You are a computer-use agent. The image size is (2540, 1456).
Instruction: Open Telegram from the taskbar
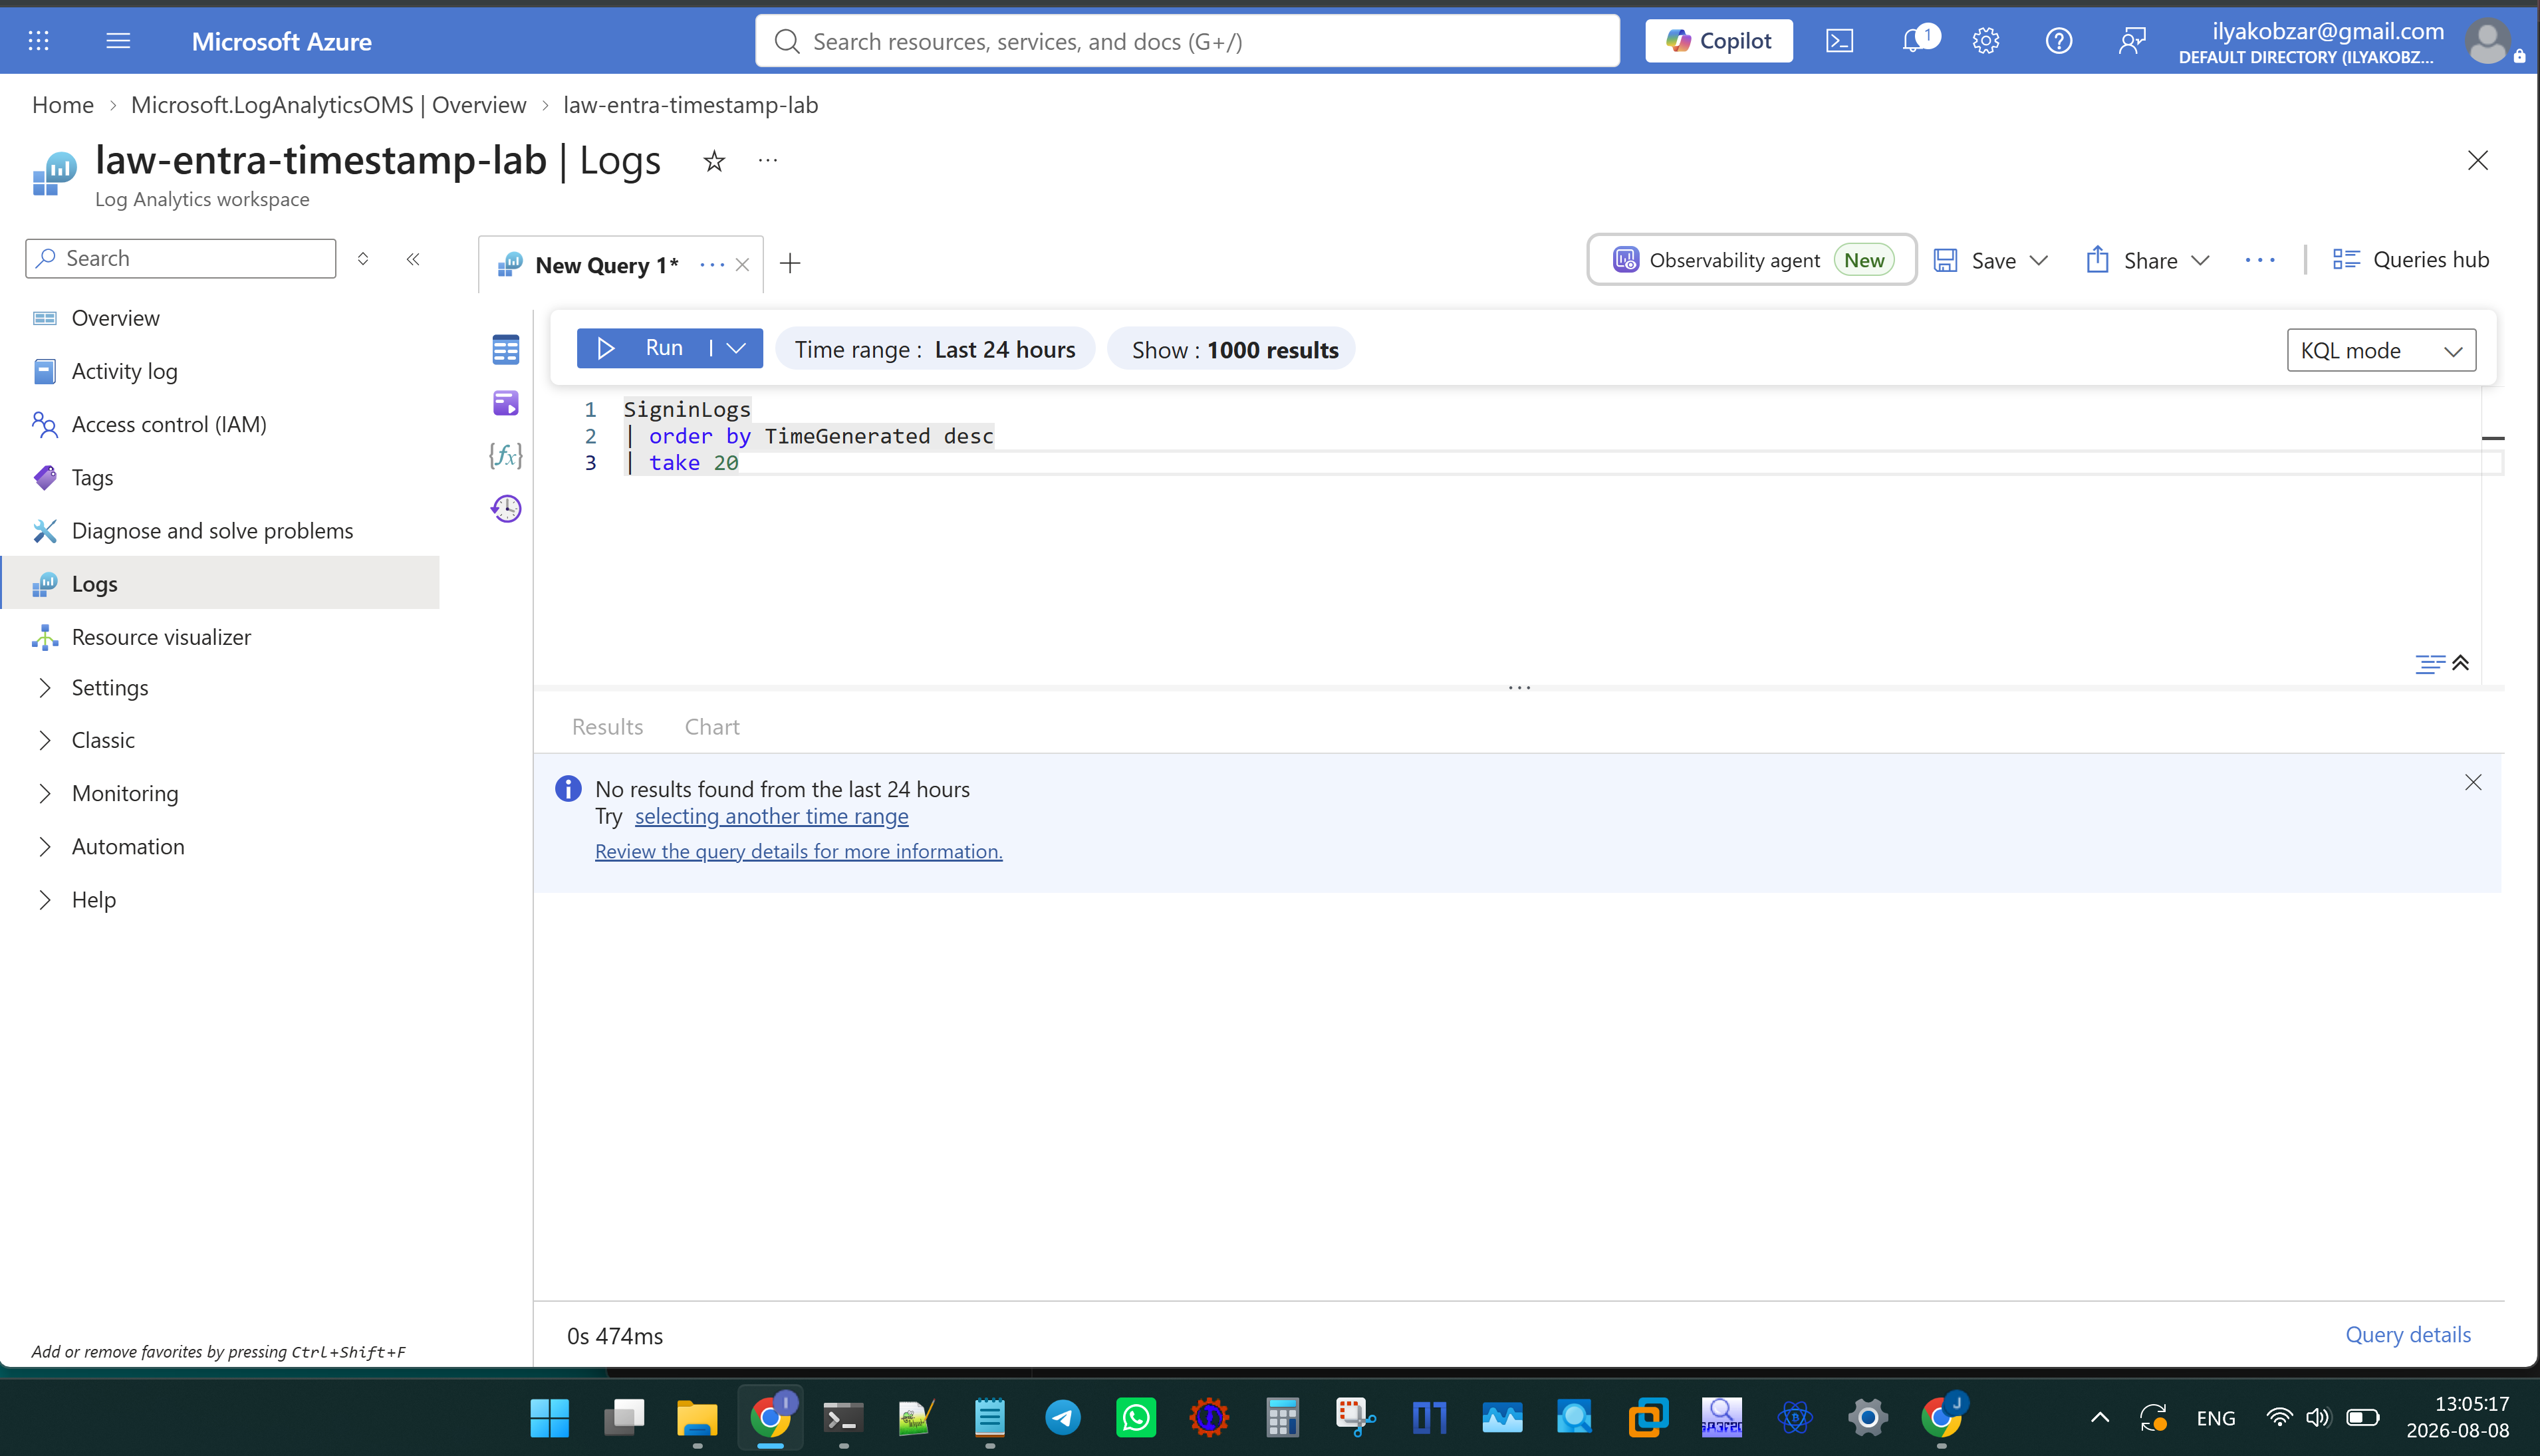[x=1062, y=1417]
